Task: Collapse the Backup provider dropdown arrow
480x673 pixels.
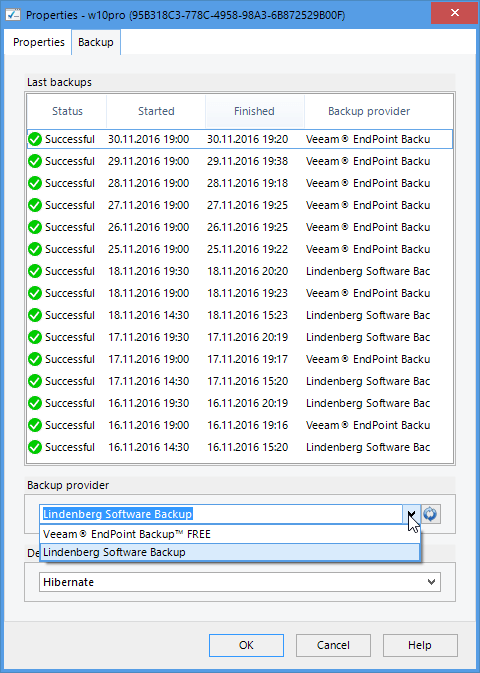Action: click(x=411, y=514)
